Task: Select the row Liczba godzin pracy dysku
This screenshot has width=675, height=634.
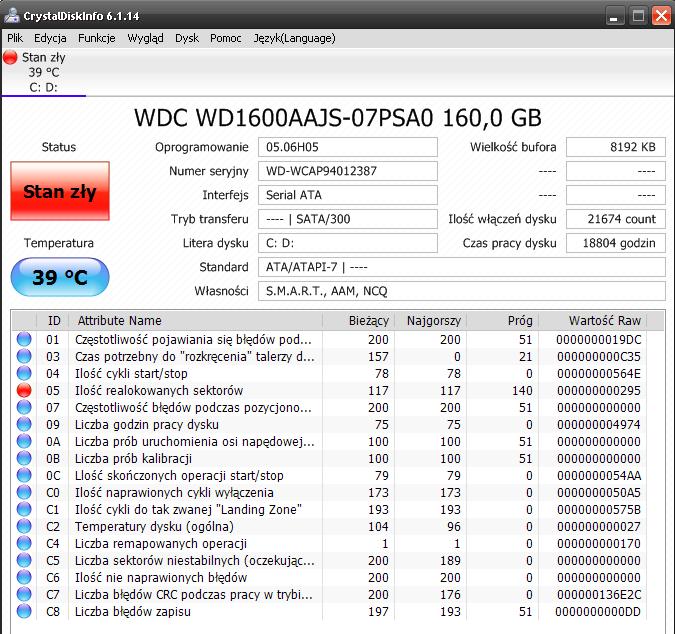Action: [x=329, y=424]
